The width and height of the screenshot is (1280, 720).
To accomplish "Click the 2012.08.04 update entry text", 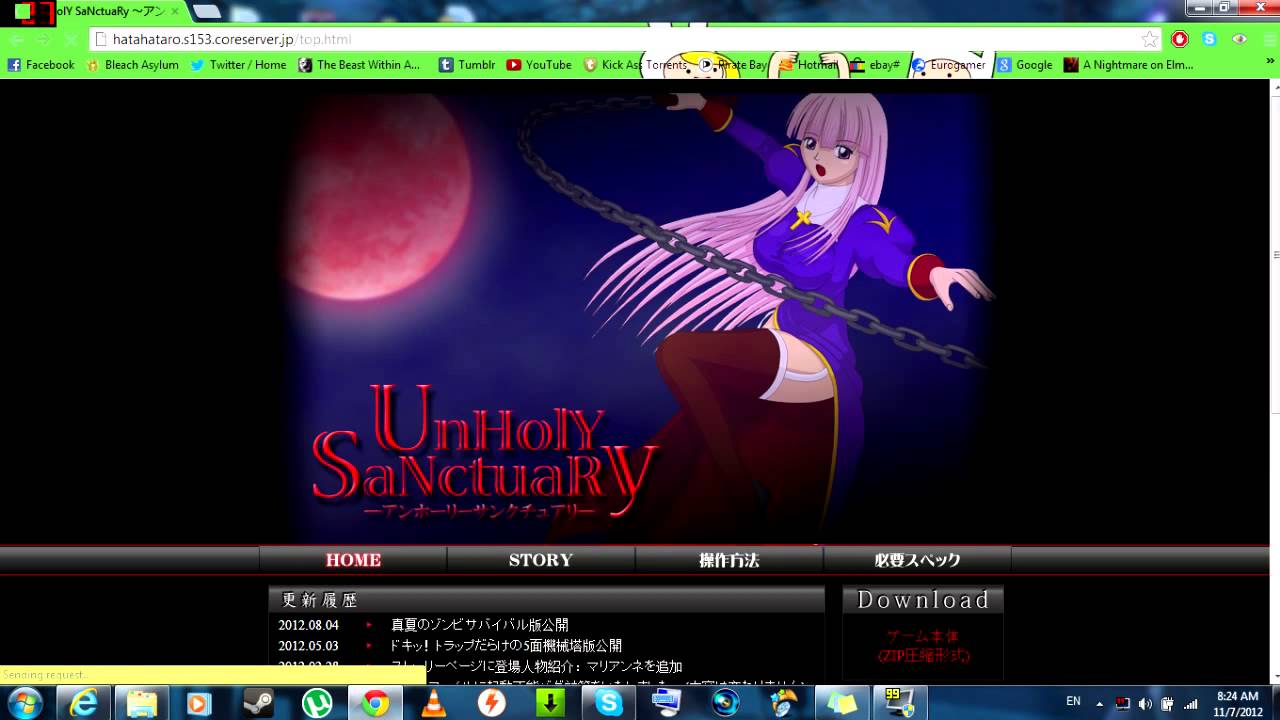I will click(479, 625).
